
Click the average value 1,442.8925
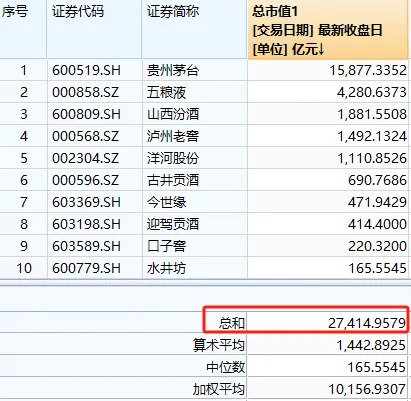click(371, 345)
